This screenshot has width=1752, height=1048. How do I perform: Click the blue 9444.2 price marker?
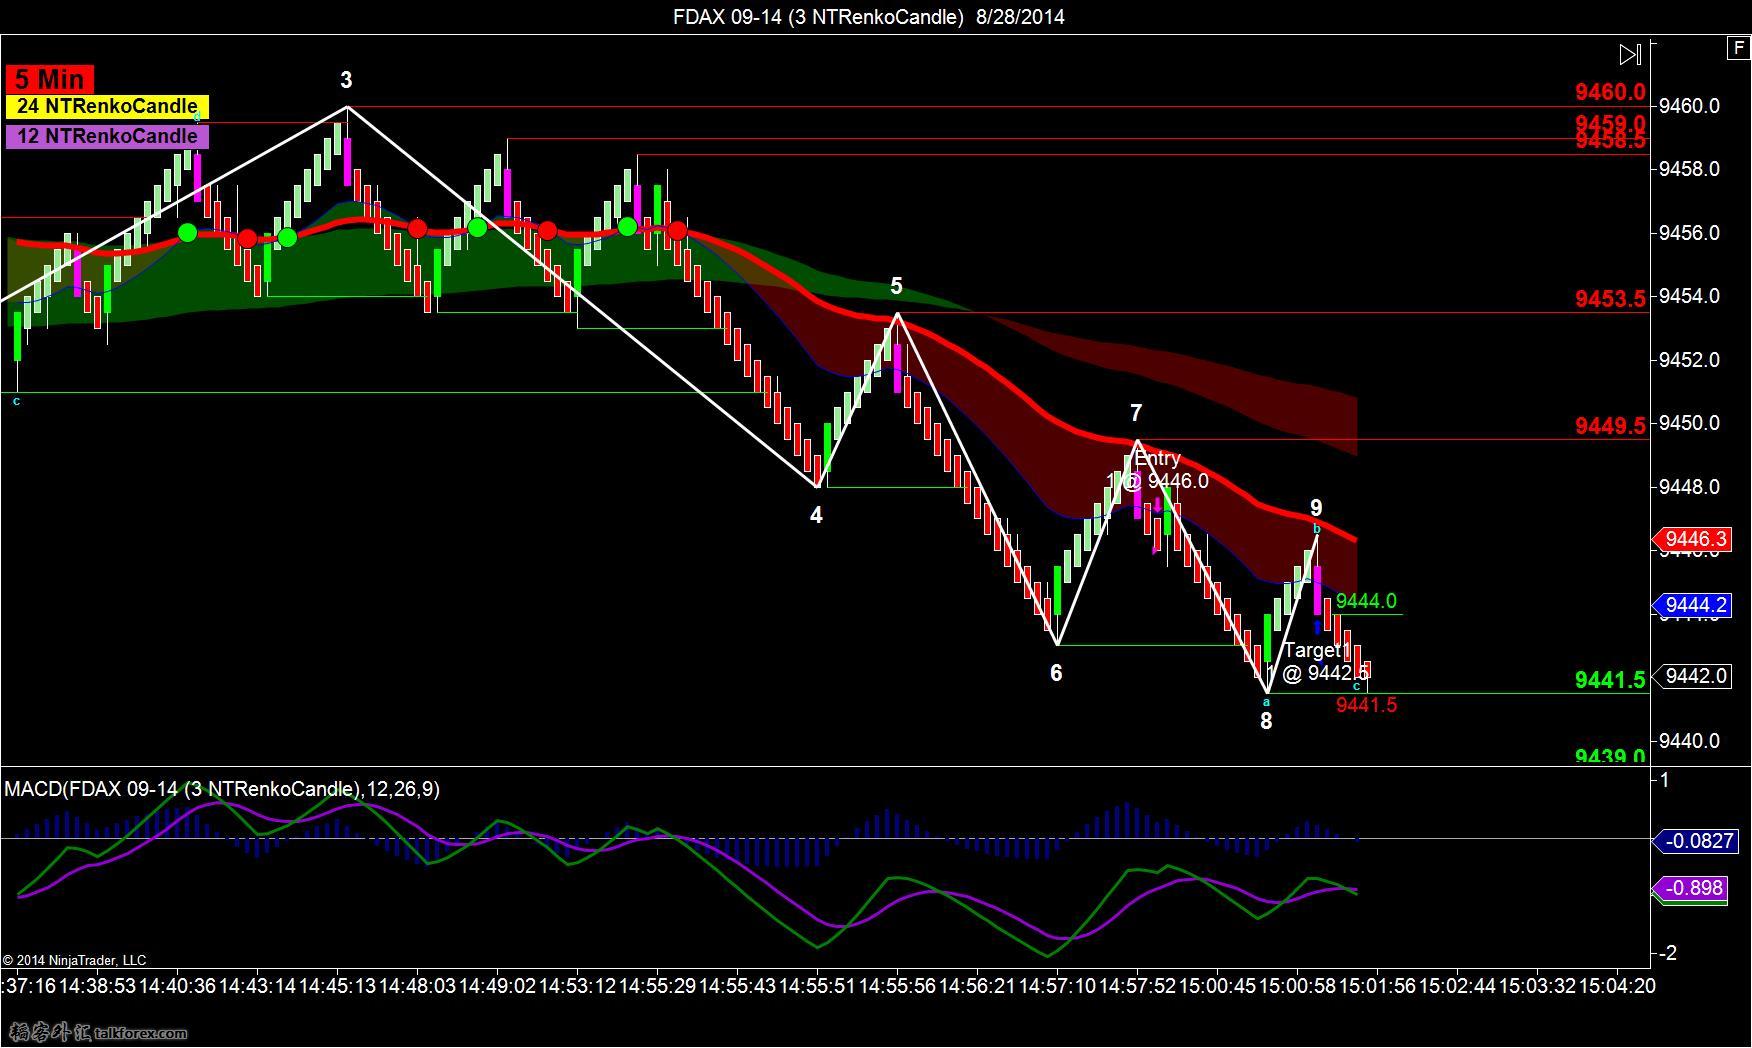[x=1694, y=605]
